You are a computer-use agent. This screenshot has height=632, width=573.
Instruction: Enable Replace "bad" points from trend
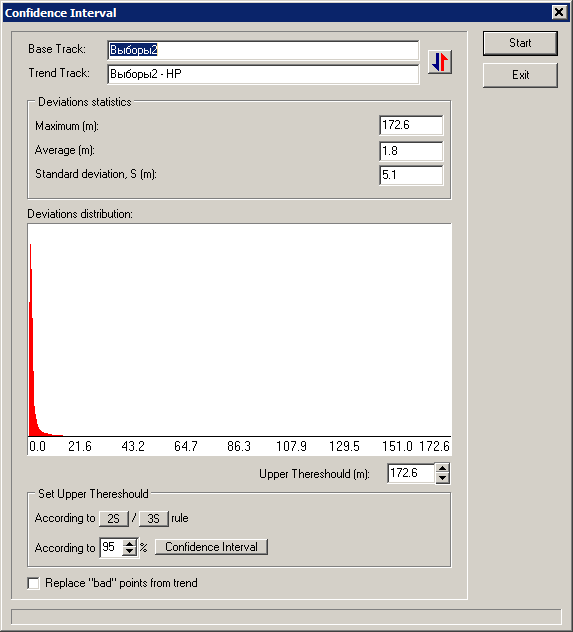point(33,583)
